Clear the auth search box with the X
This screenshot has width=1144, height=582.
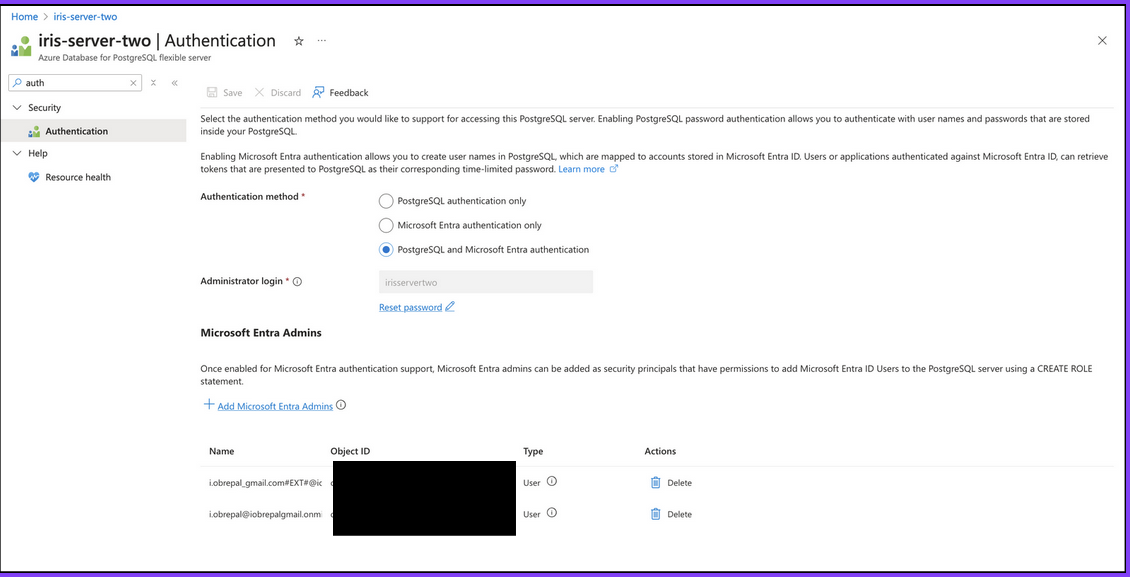133,83
